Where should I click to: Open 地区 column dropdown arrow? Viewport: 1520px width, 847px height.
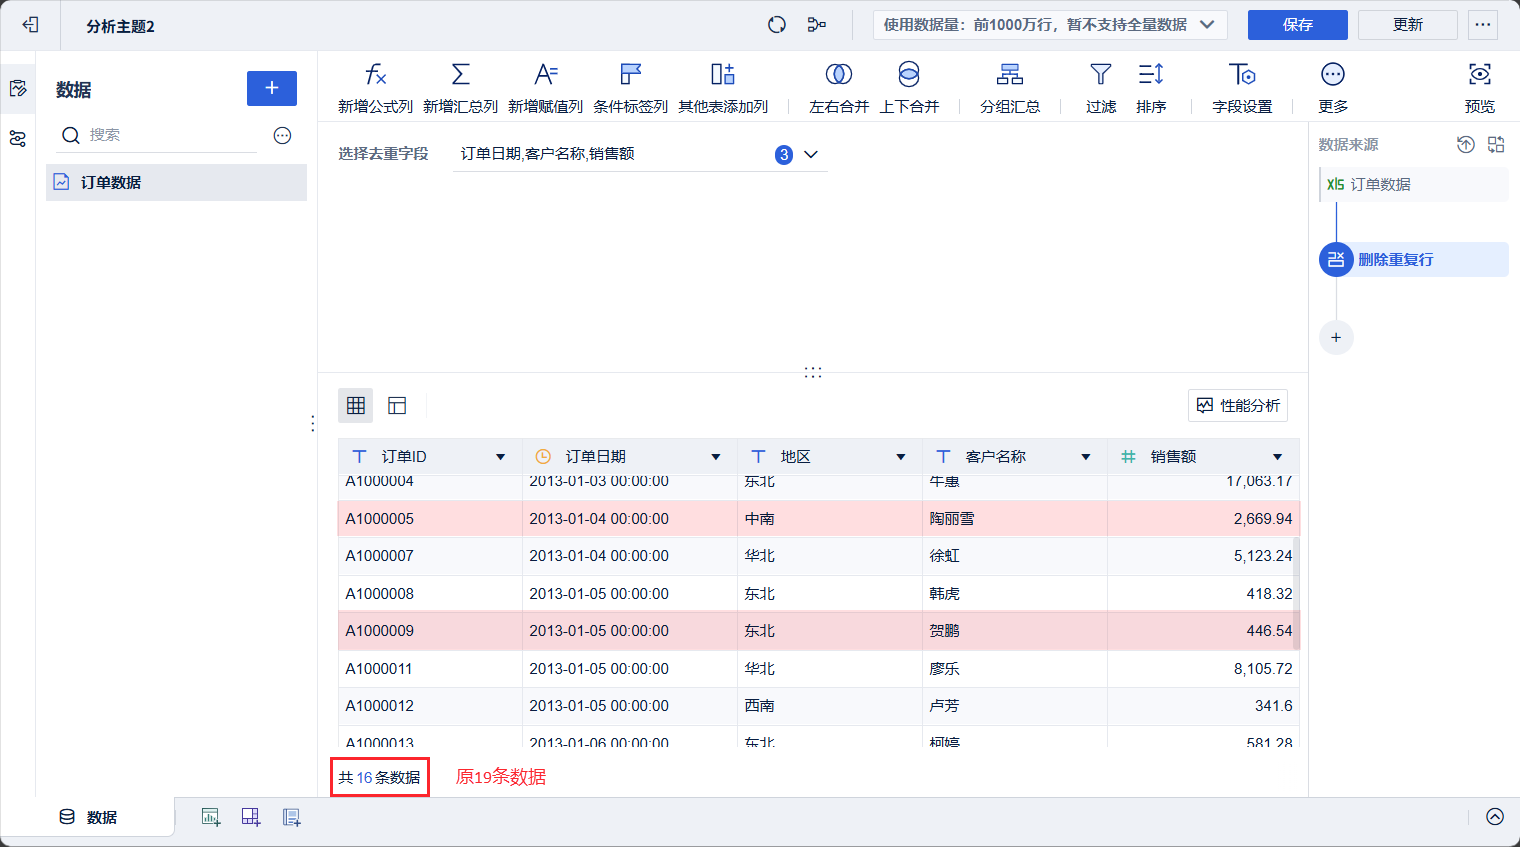pyautogui.click(x=901, y=457)
